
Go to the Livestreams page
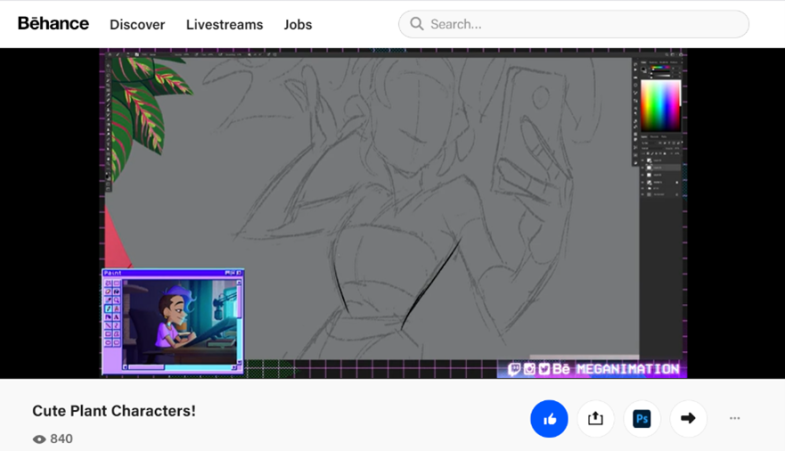coord(224,24)
